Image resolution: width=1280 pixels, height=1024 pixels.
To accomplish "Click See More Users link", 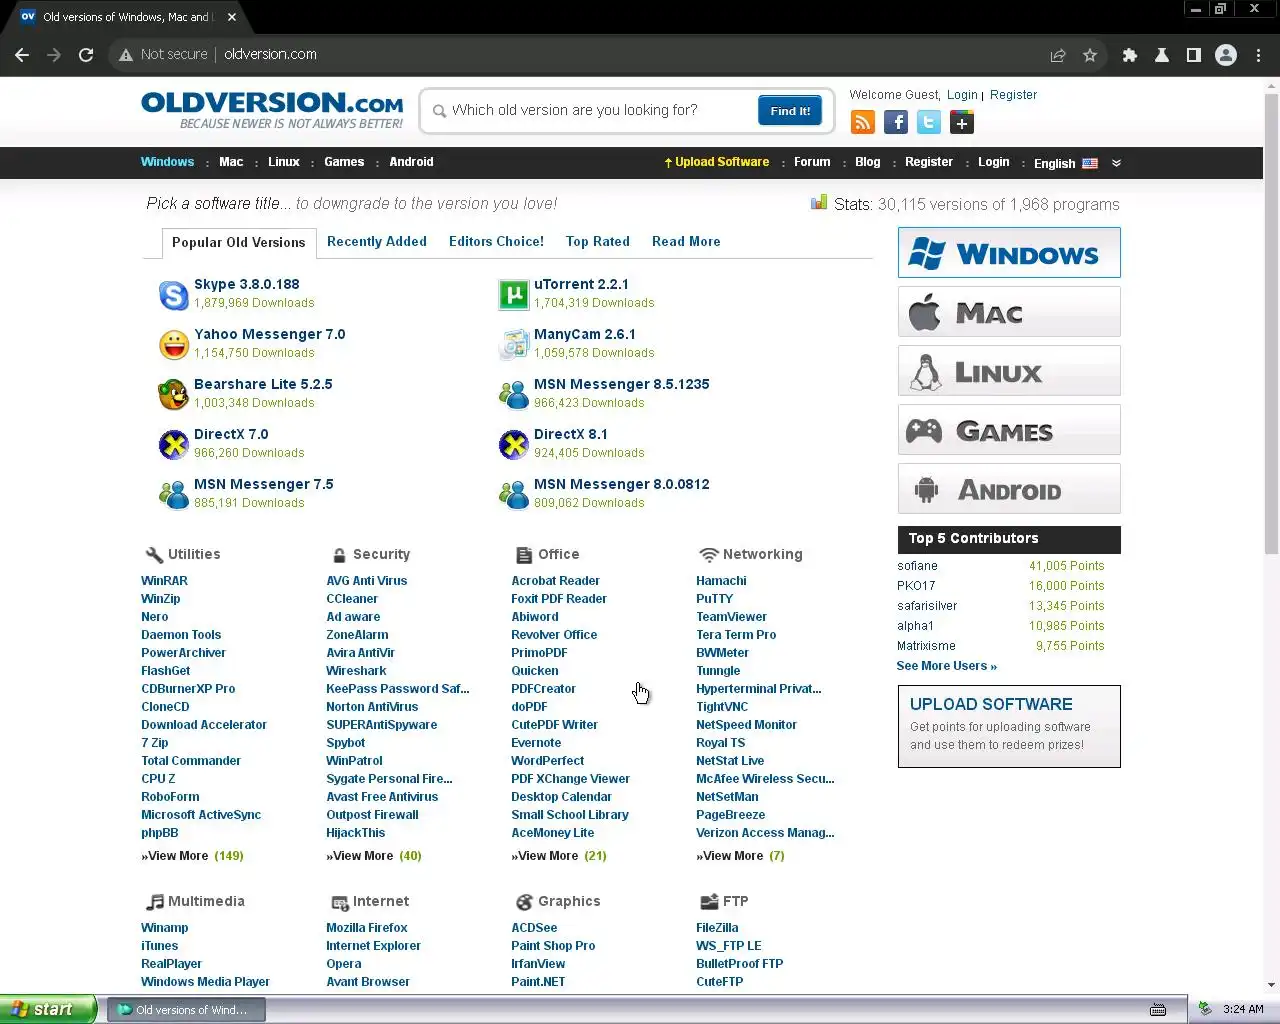I will 946,666.
